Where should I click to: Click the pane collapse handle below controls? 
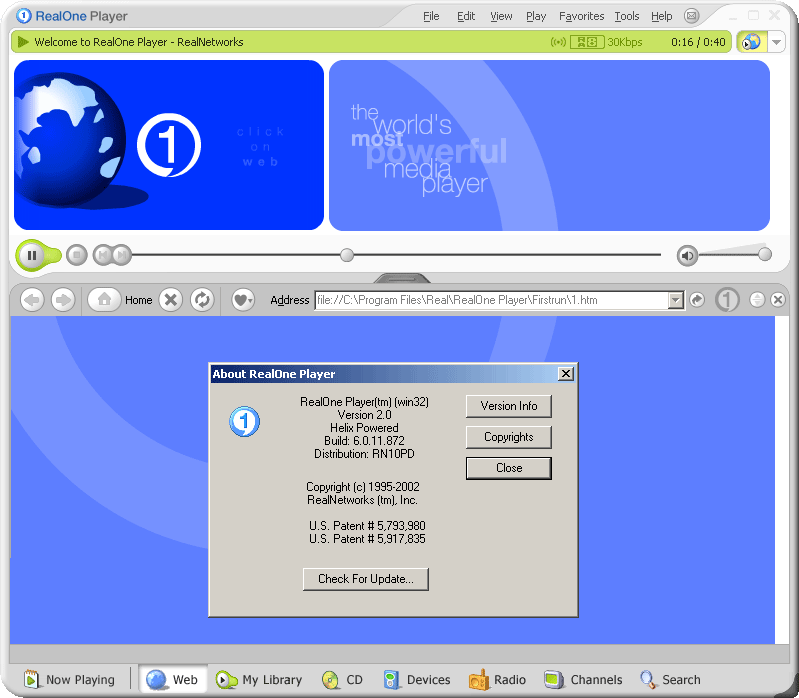pyautogui.click(x=402, y=278)
